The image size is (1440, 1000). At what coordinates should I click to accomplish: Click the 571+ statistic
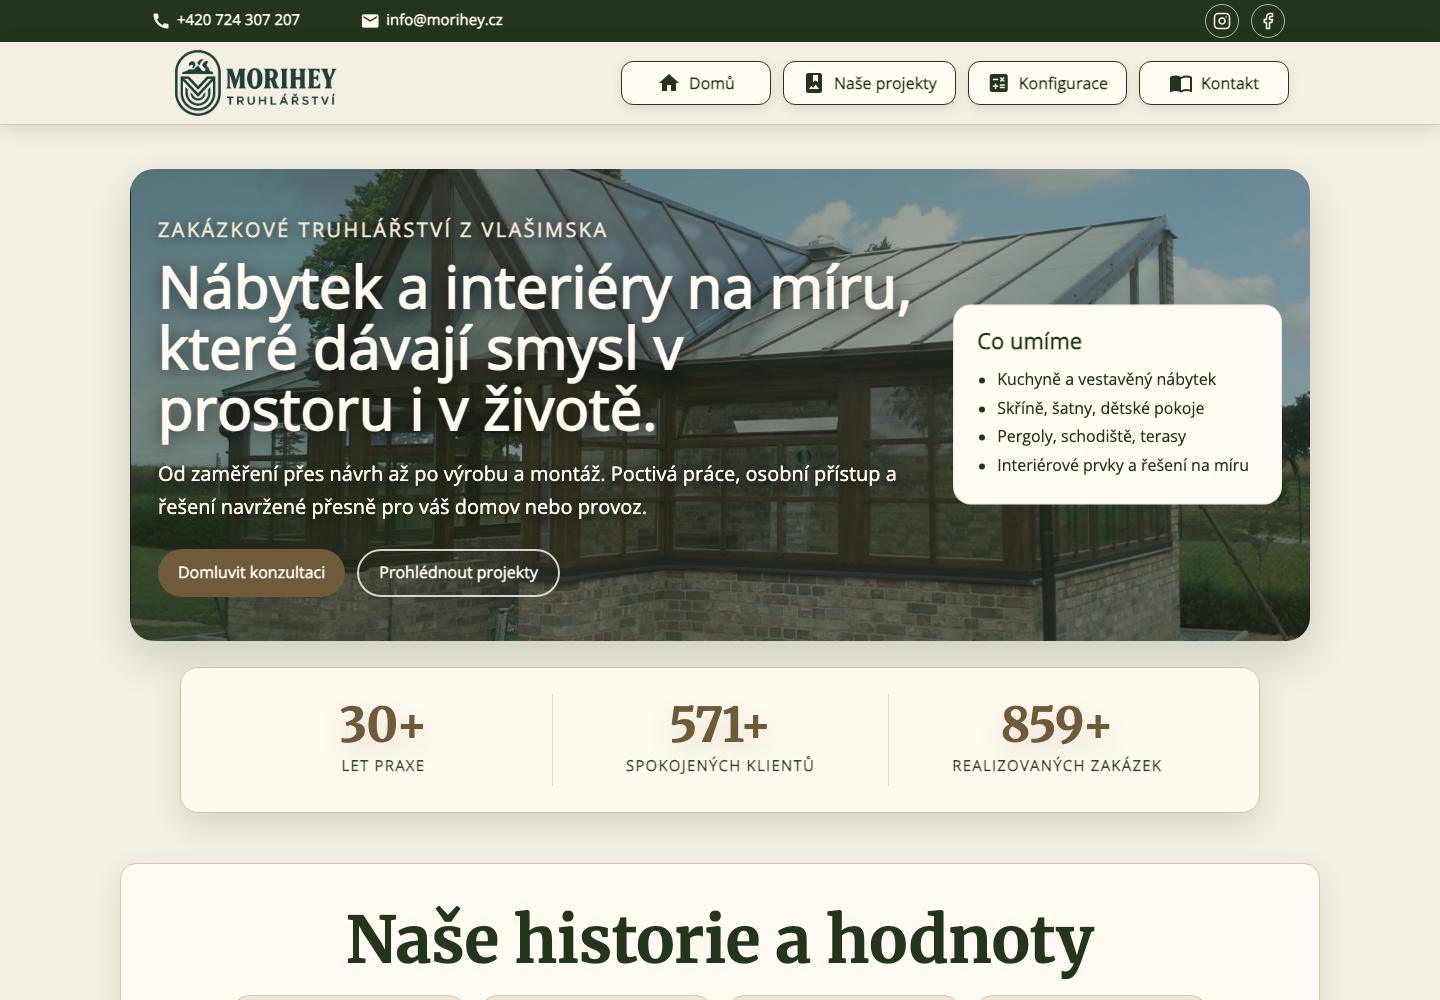click(719, 724)
